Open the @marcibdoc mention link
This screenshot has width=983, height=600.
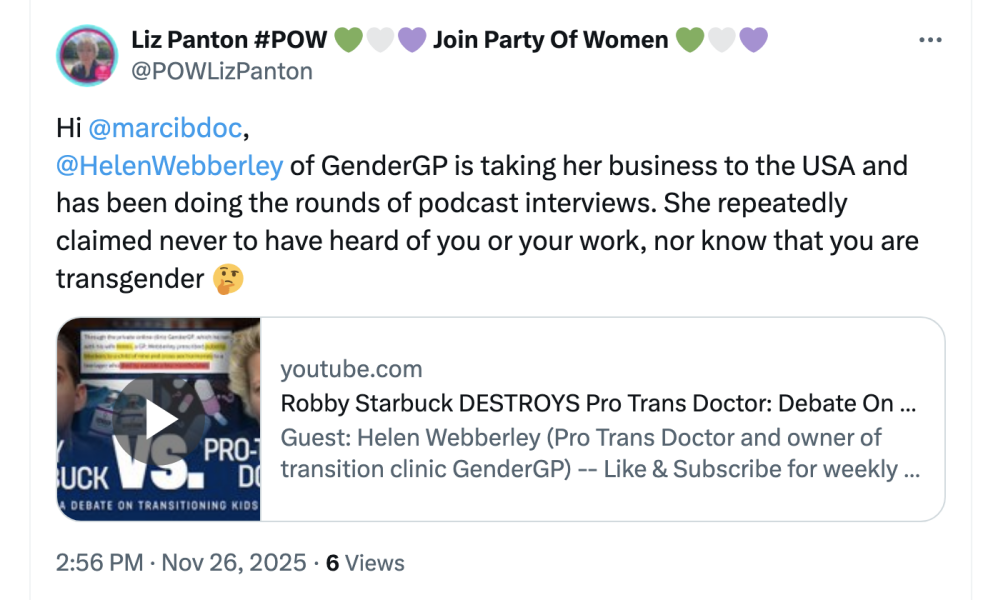165,128
